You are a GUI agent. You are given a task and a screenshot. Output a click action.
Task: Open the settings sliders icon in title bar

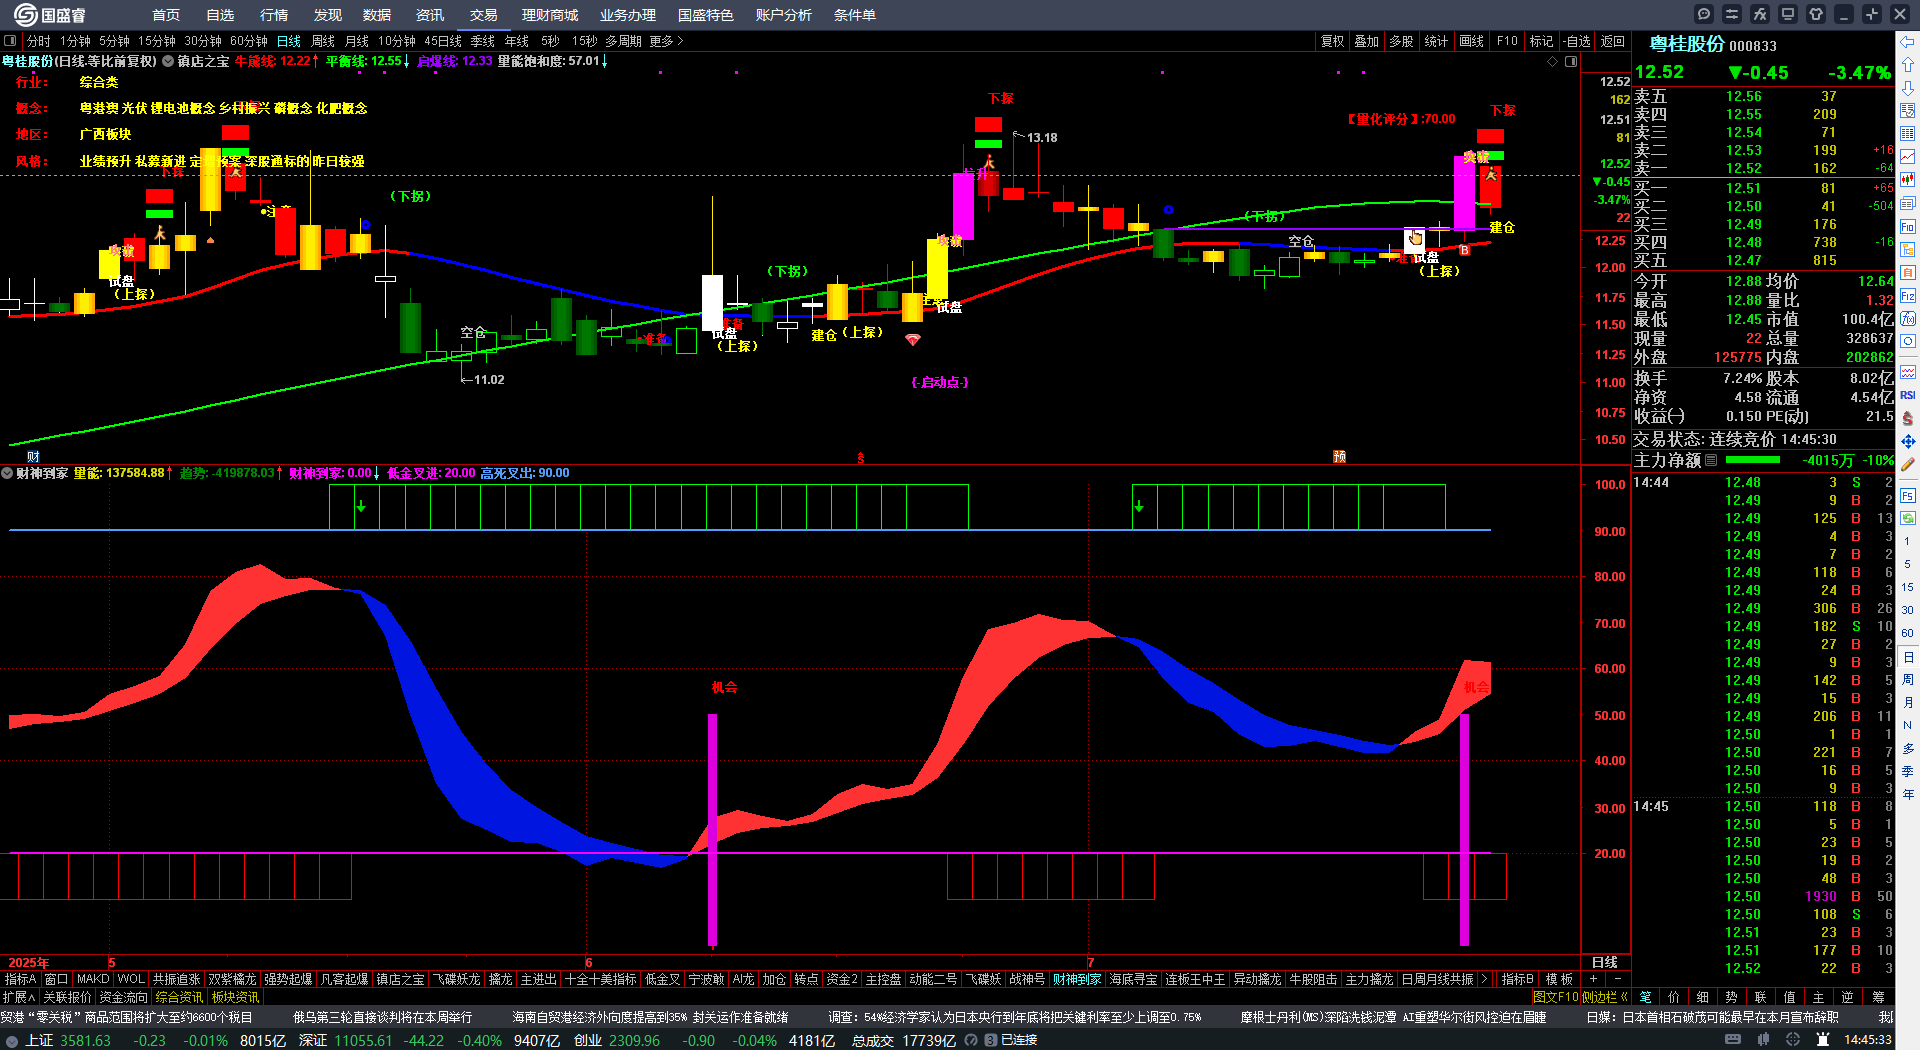pyautogui.click(x=1732, y=14)
